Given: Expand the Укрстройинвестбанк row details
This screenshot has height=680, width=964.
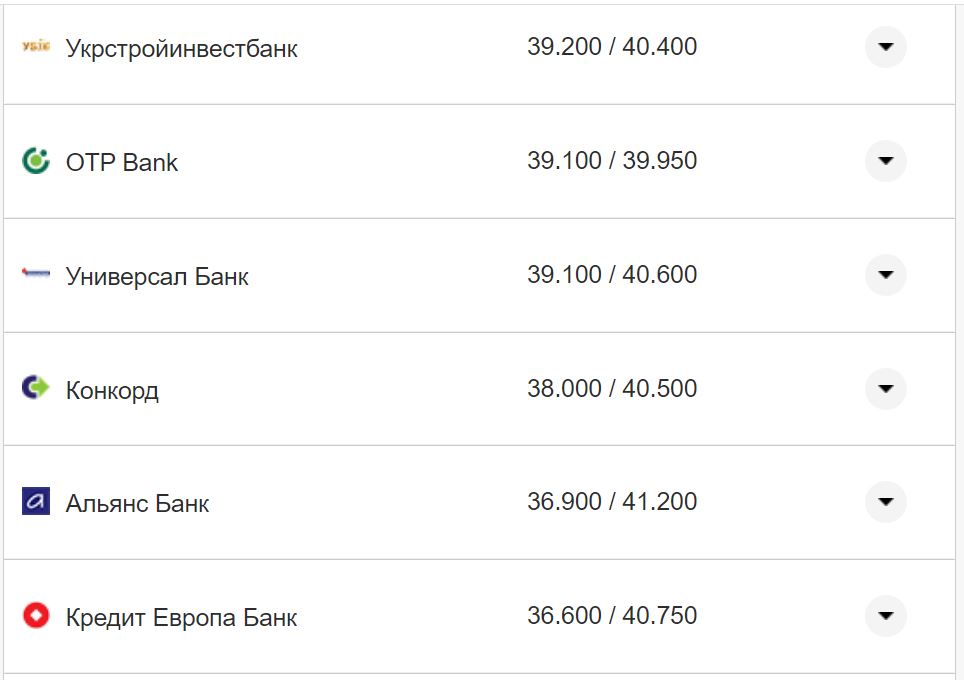Looking at the screenshot, I should (x=885, y=47).
